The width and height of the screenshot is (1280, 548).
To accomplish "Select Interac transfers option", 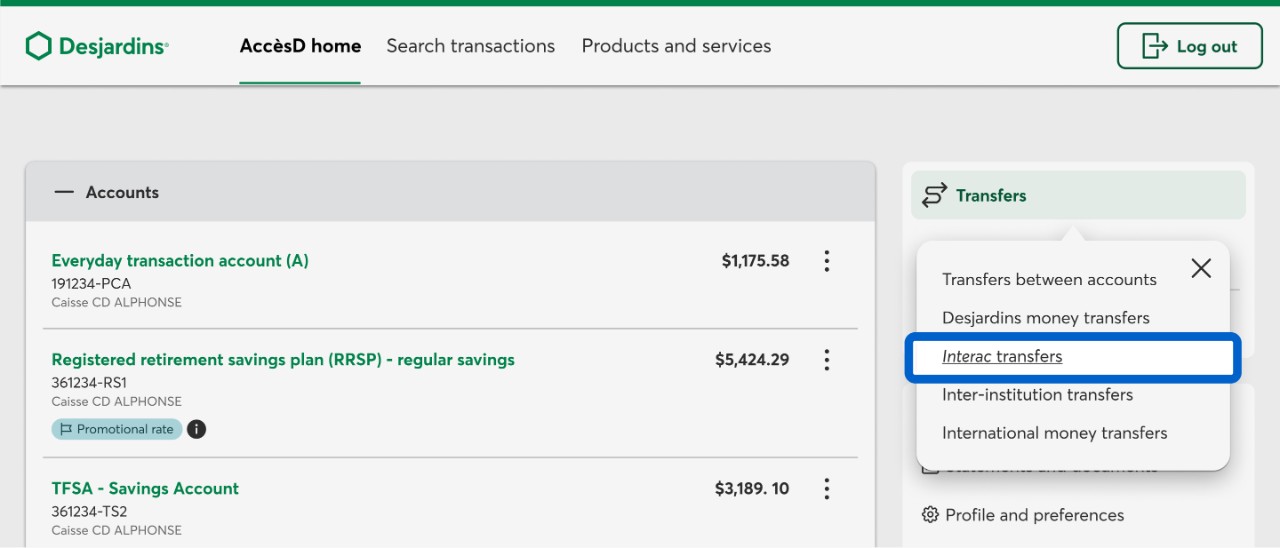I will coord(1002,357).
